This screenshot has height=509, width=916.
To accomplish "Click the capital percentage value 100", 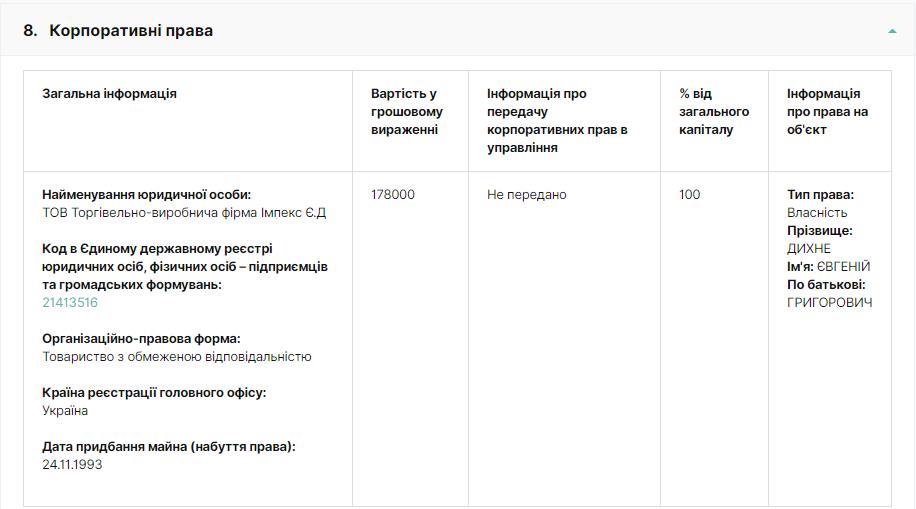I will pos(690,195).
